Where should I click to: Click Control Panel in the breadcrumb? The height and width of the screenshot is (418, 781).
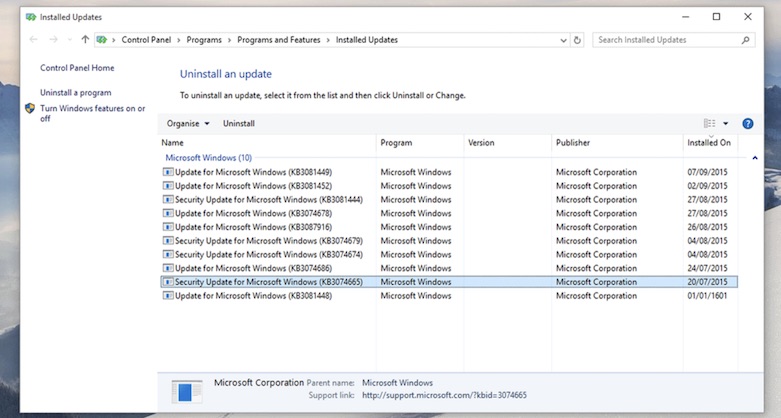pos(146,40)
